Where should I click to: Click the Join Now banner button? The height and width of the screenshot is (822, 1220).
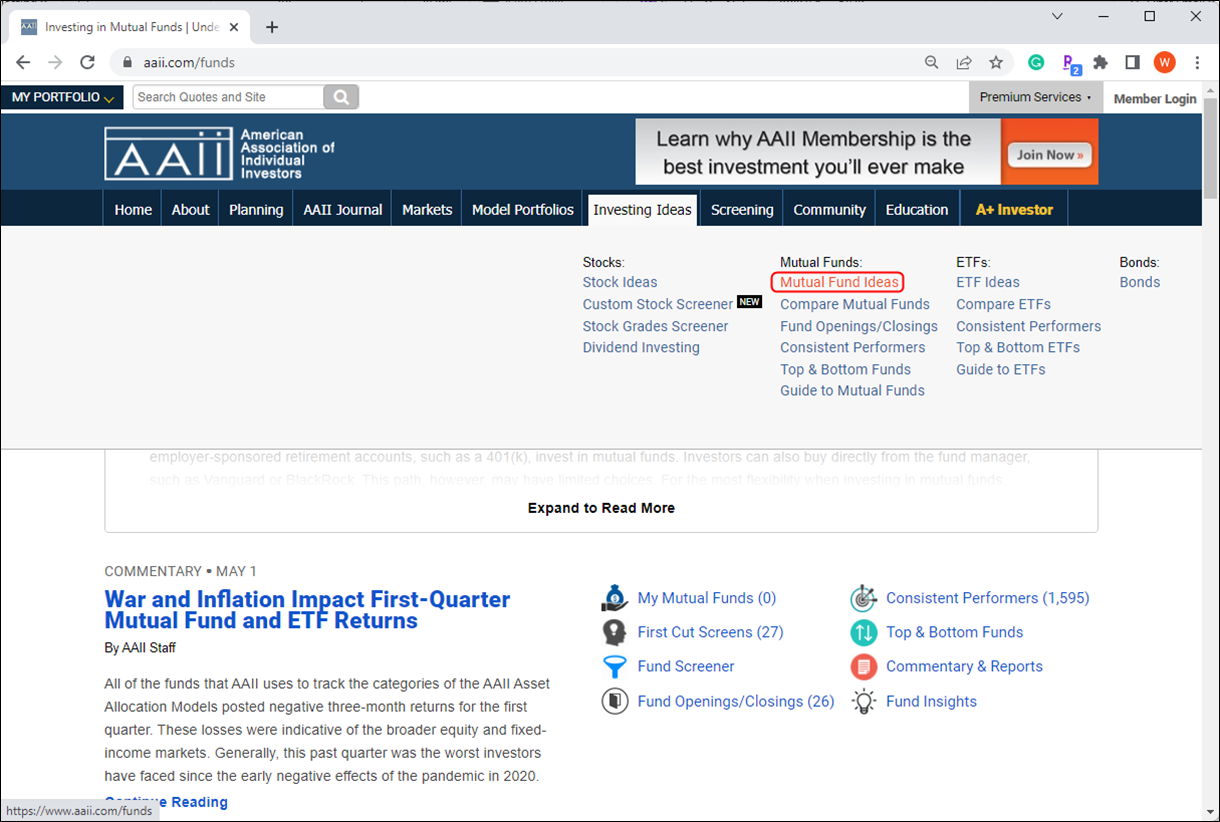[1050, 154]
